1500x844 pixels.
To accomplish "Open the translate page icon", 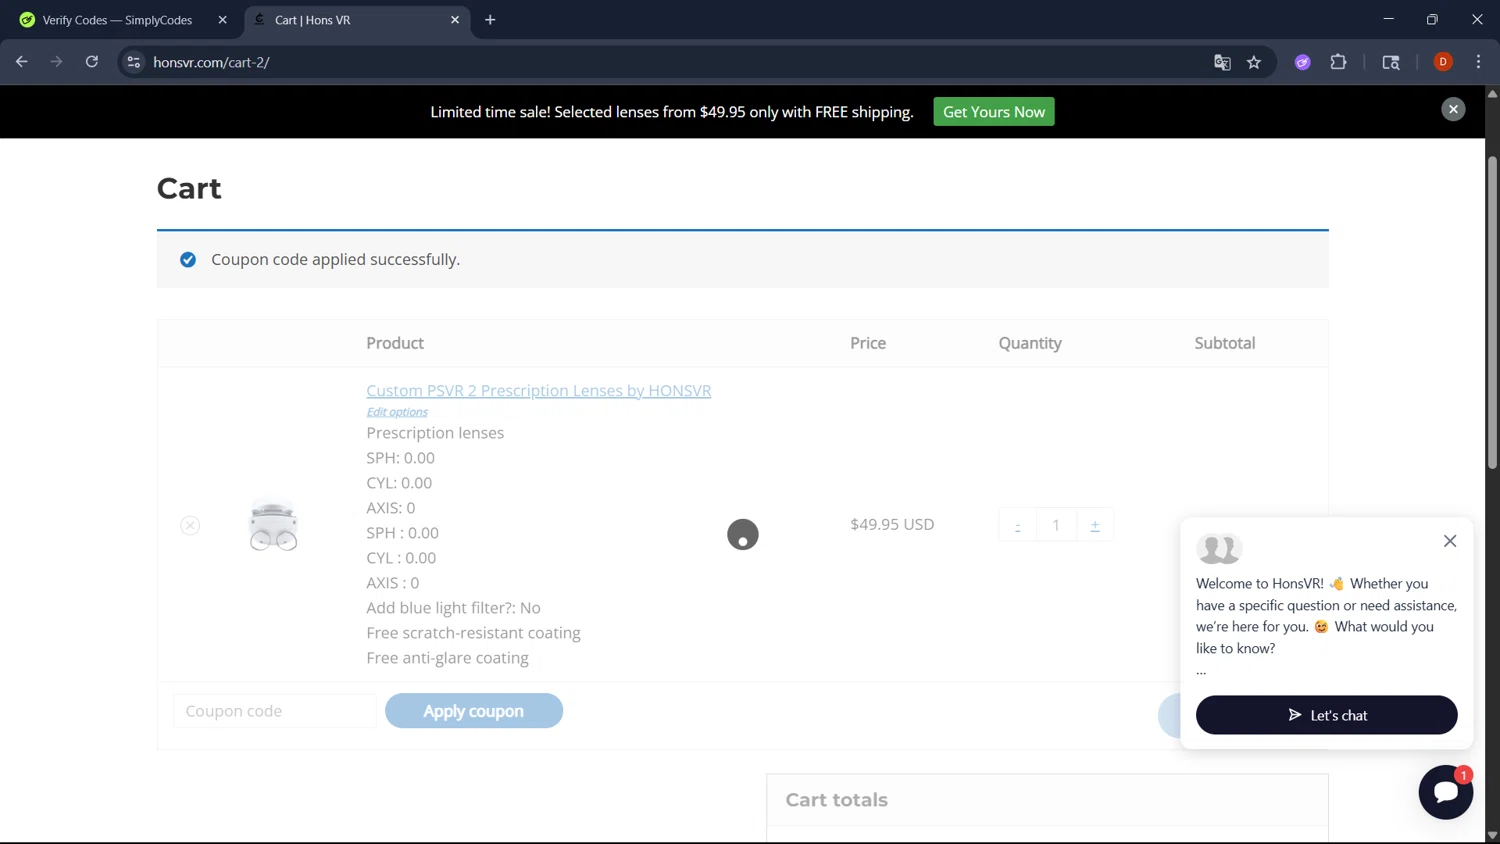I will coord(1222,62).
